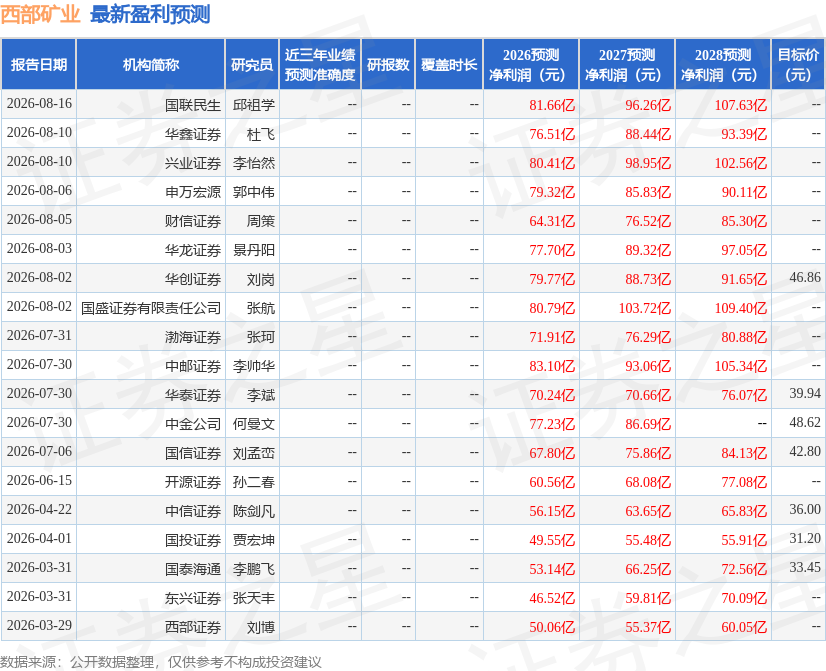Click the value 107.63亿

pos(741,105)
